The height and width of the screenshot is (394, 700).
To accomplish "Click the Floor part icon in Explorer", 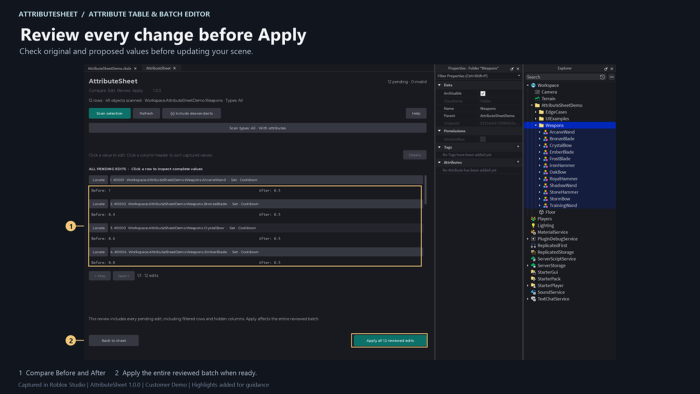I will [x=542, y=212].
